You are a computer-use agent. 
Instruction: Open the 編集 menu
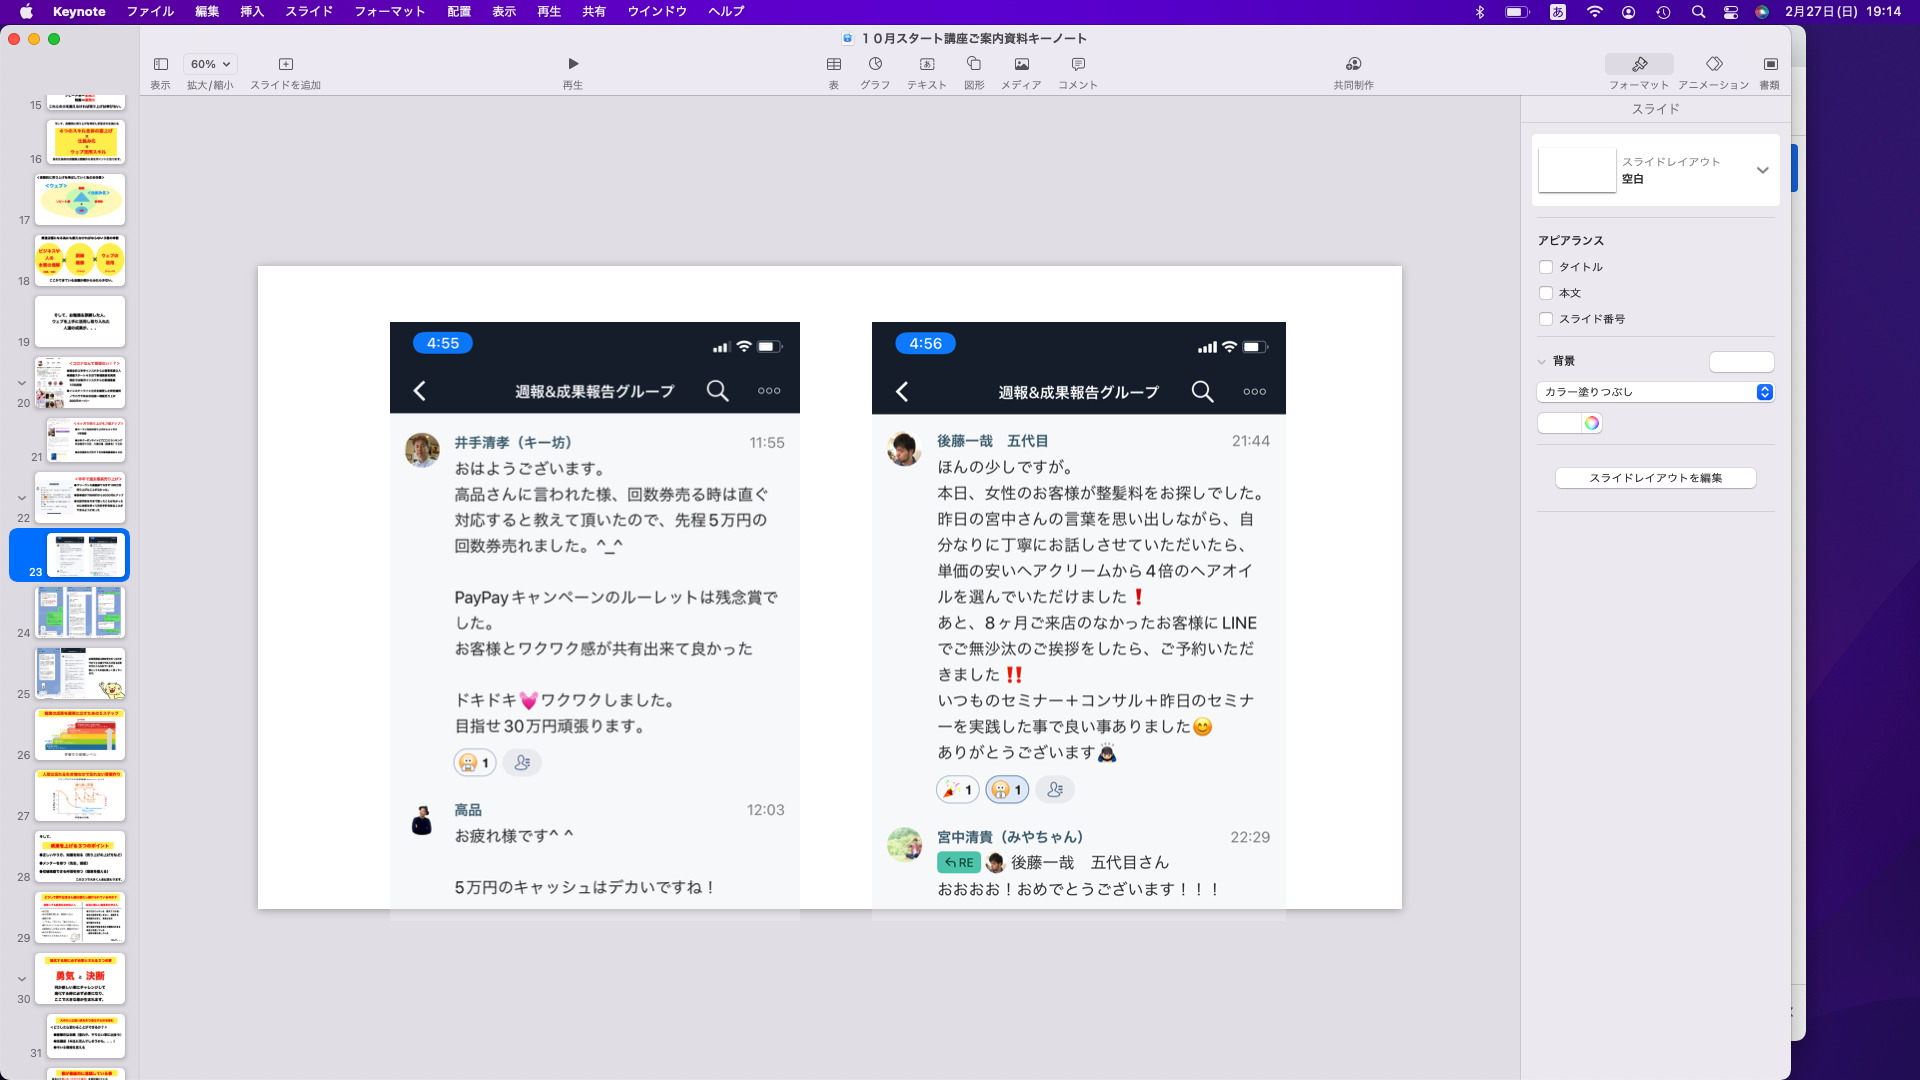pos(207,12)
